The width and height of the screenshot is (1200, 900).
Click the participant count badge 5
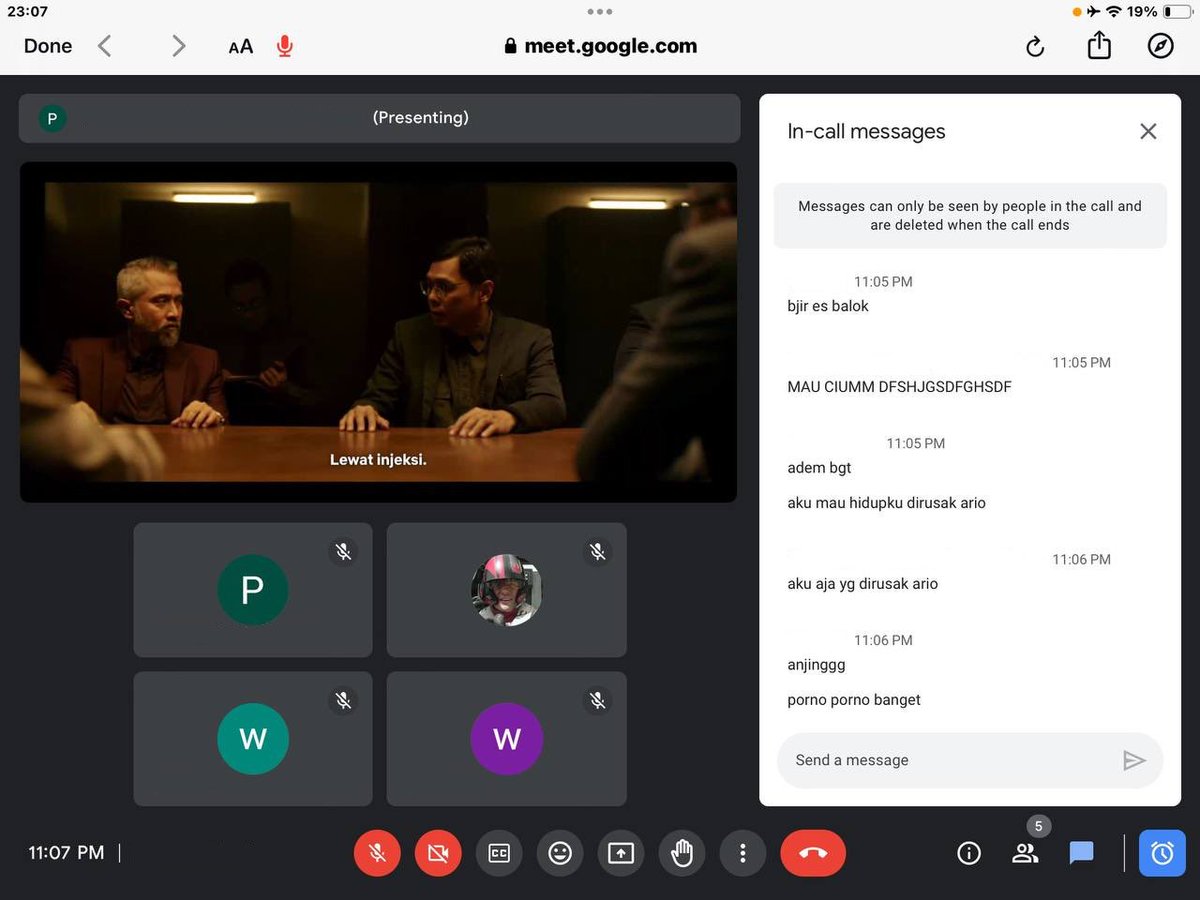[1039, 827]
